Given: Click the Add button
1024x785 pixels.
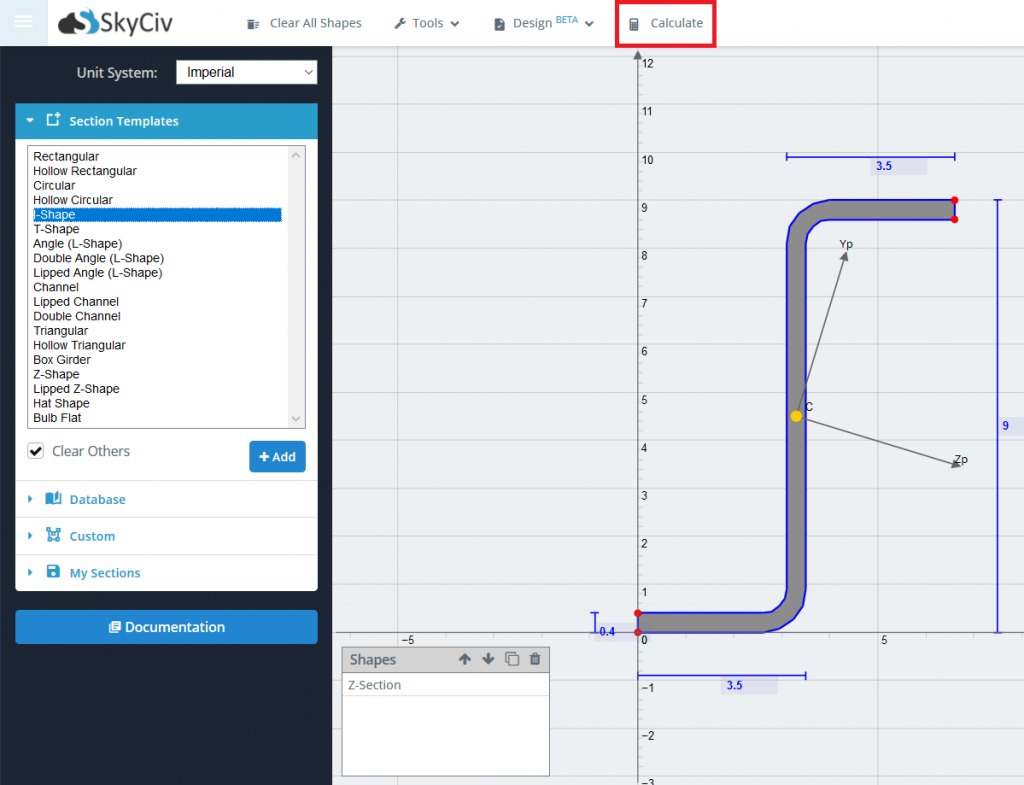Looking at the screenshot, I should (x=277, y=456).
